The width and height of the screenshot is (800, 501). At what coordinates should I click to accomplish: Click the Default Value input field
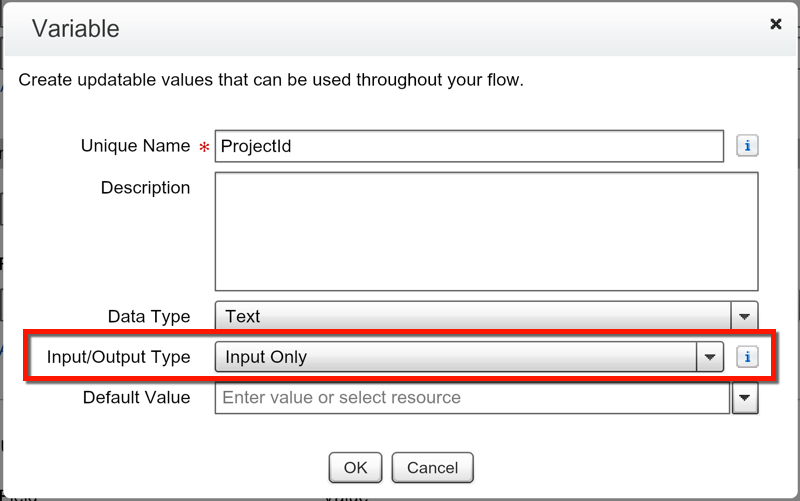click(x=472, y=398)
